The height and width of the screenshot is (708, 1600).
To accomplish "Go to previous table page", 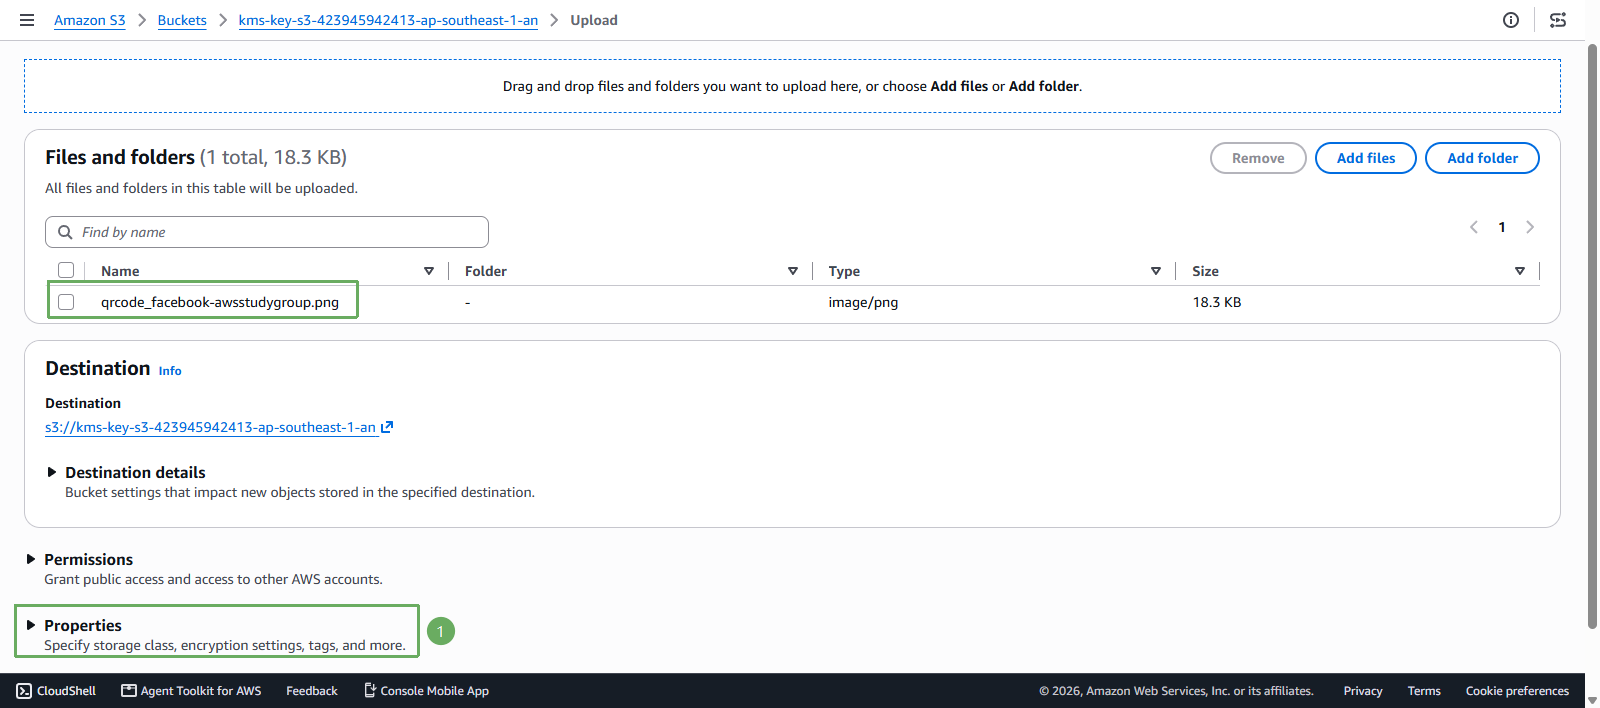I will [1474, 227].
